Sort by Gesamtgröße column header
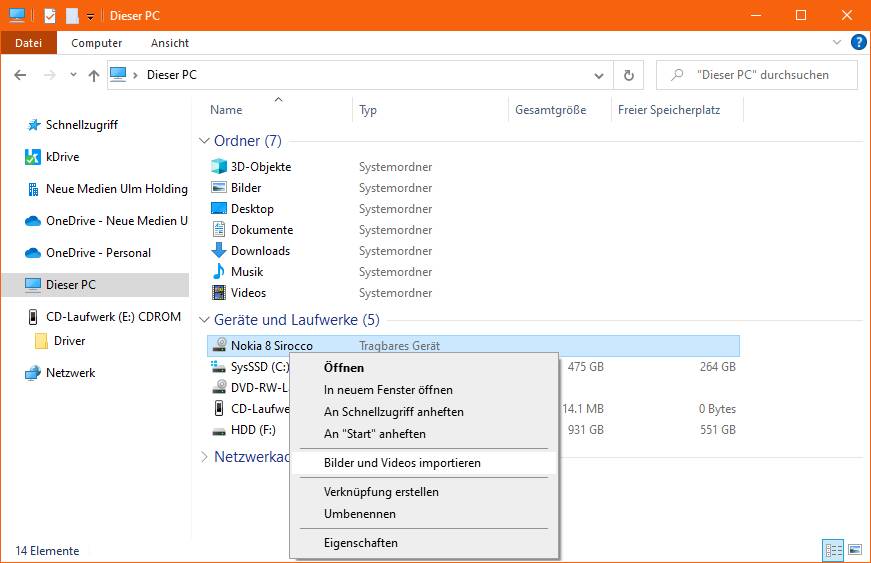The width and height of the screenshot is (871, 563). coord(550,110)
